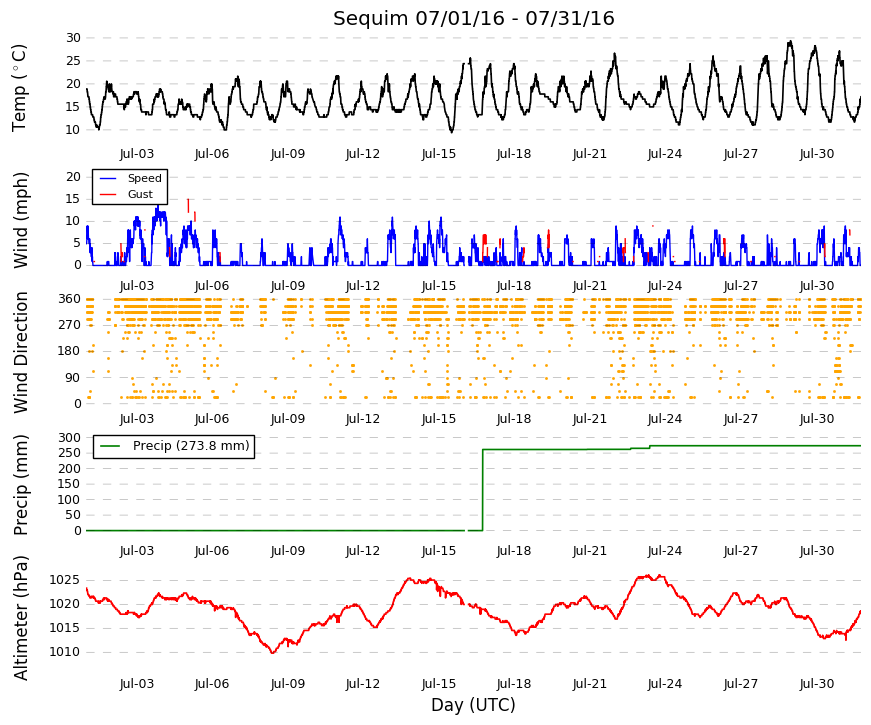
Task: Click Jul-24 tick under wind speed plot
Action: coord(665,286)
